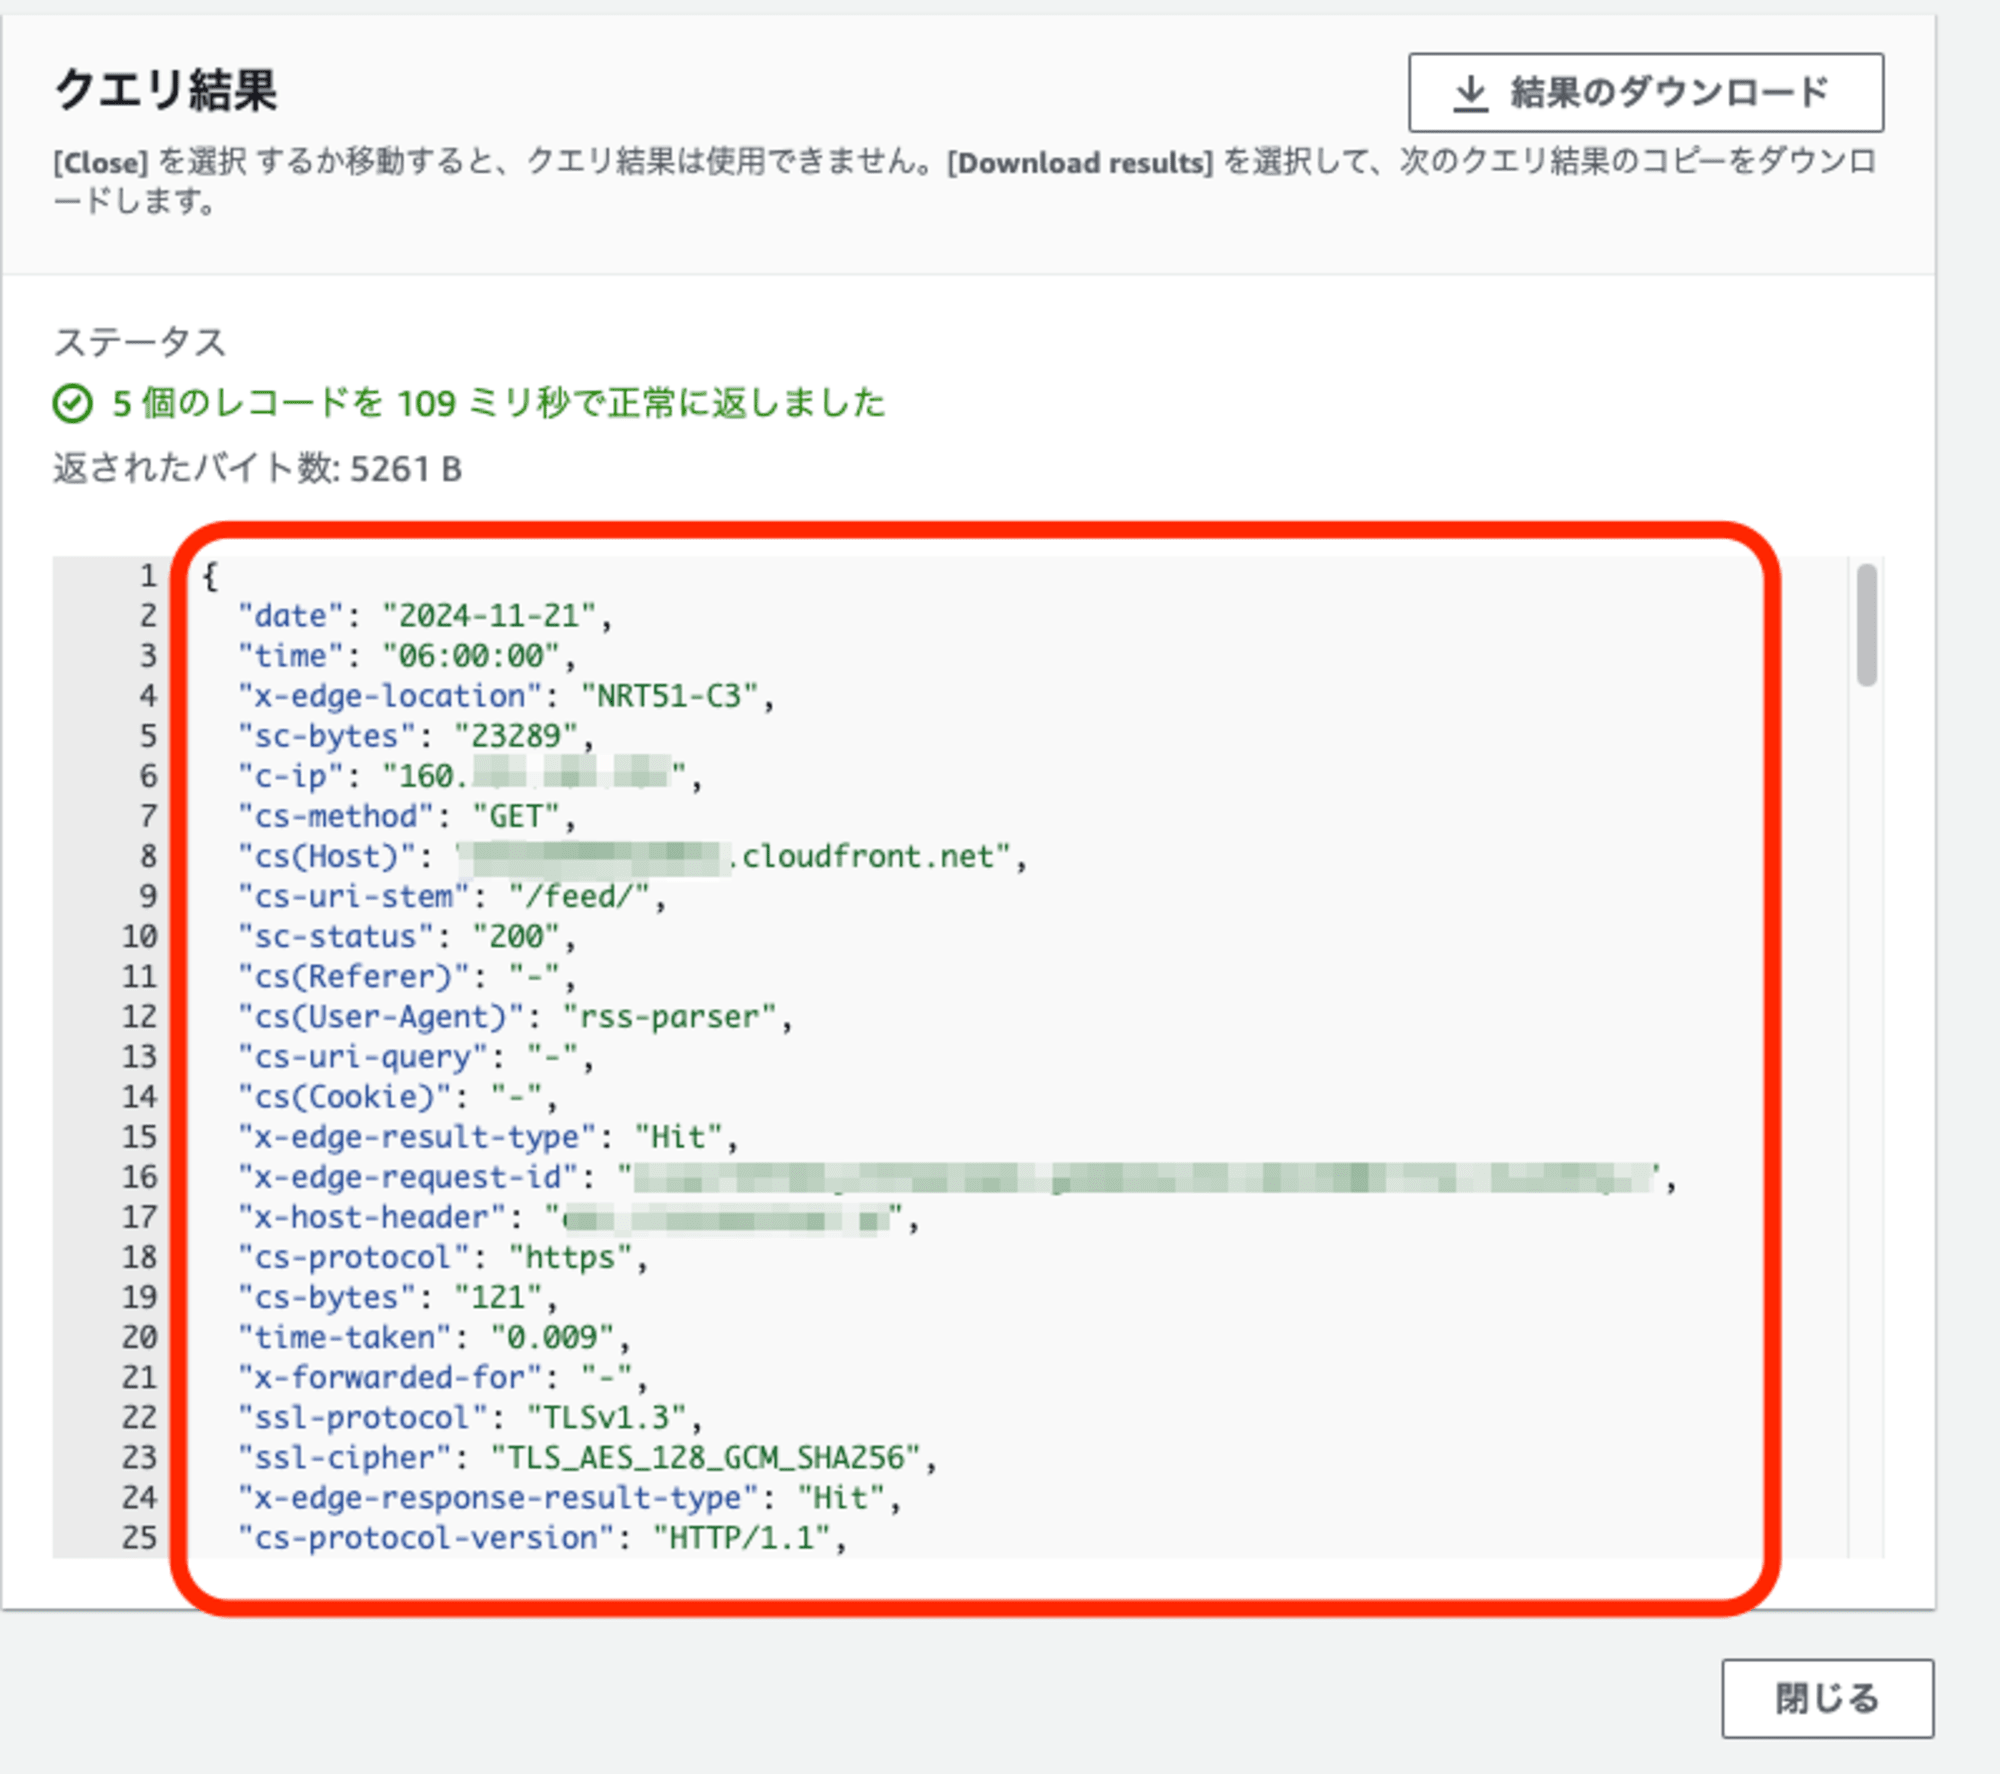Image resolution: width=2000 pixels, height=1774 pixels.
Task: Click the green success checkmark icon
Action: click(x=72, y=404)
